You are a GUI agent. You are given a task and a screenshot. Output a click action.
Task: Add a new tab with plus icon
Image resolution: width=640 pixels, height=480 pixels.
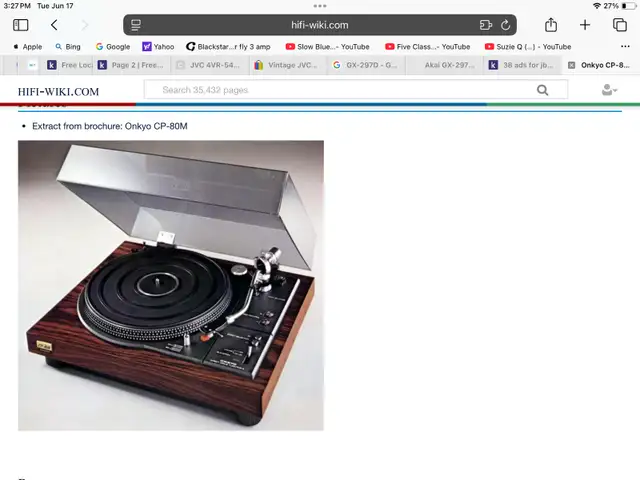click(585, 25)
